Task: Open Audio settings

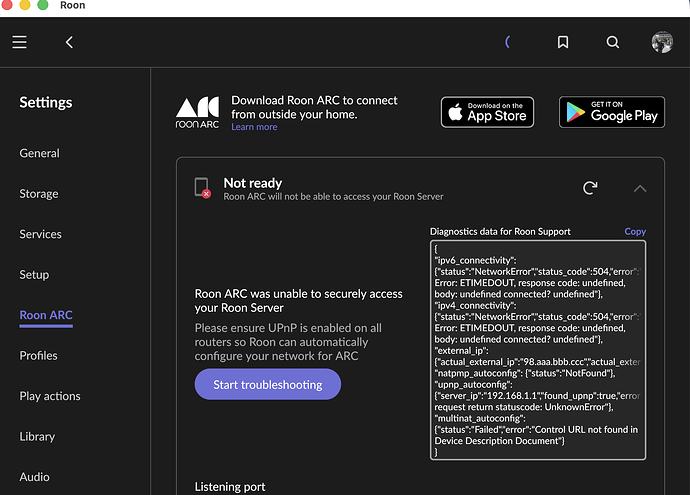Action: pyautogui.click(x=34, y=477)
